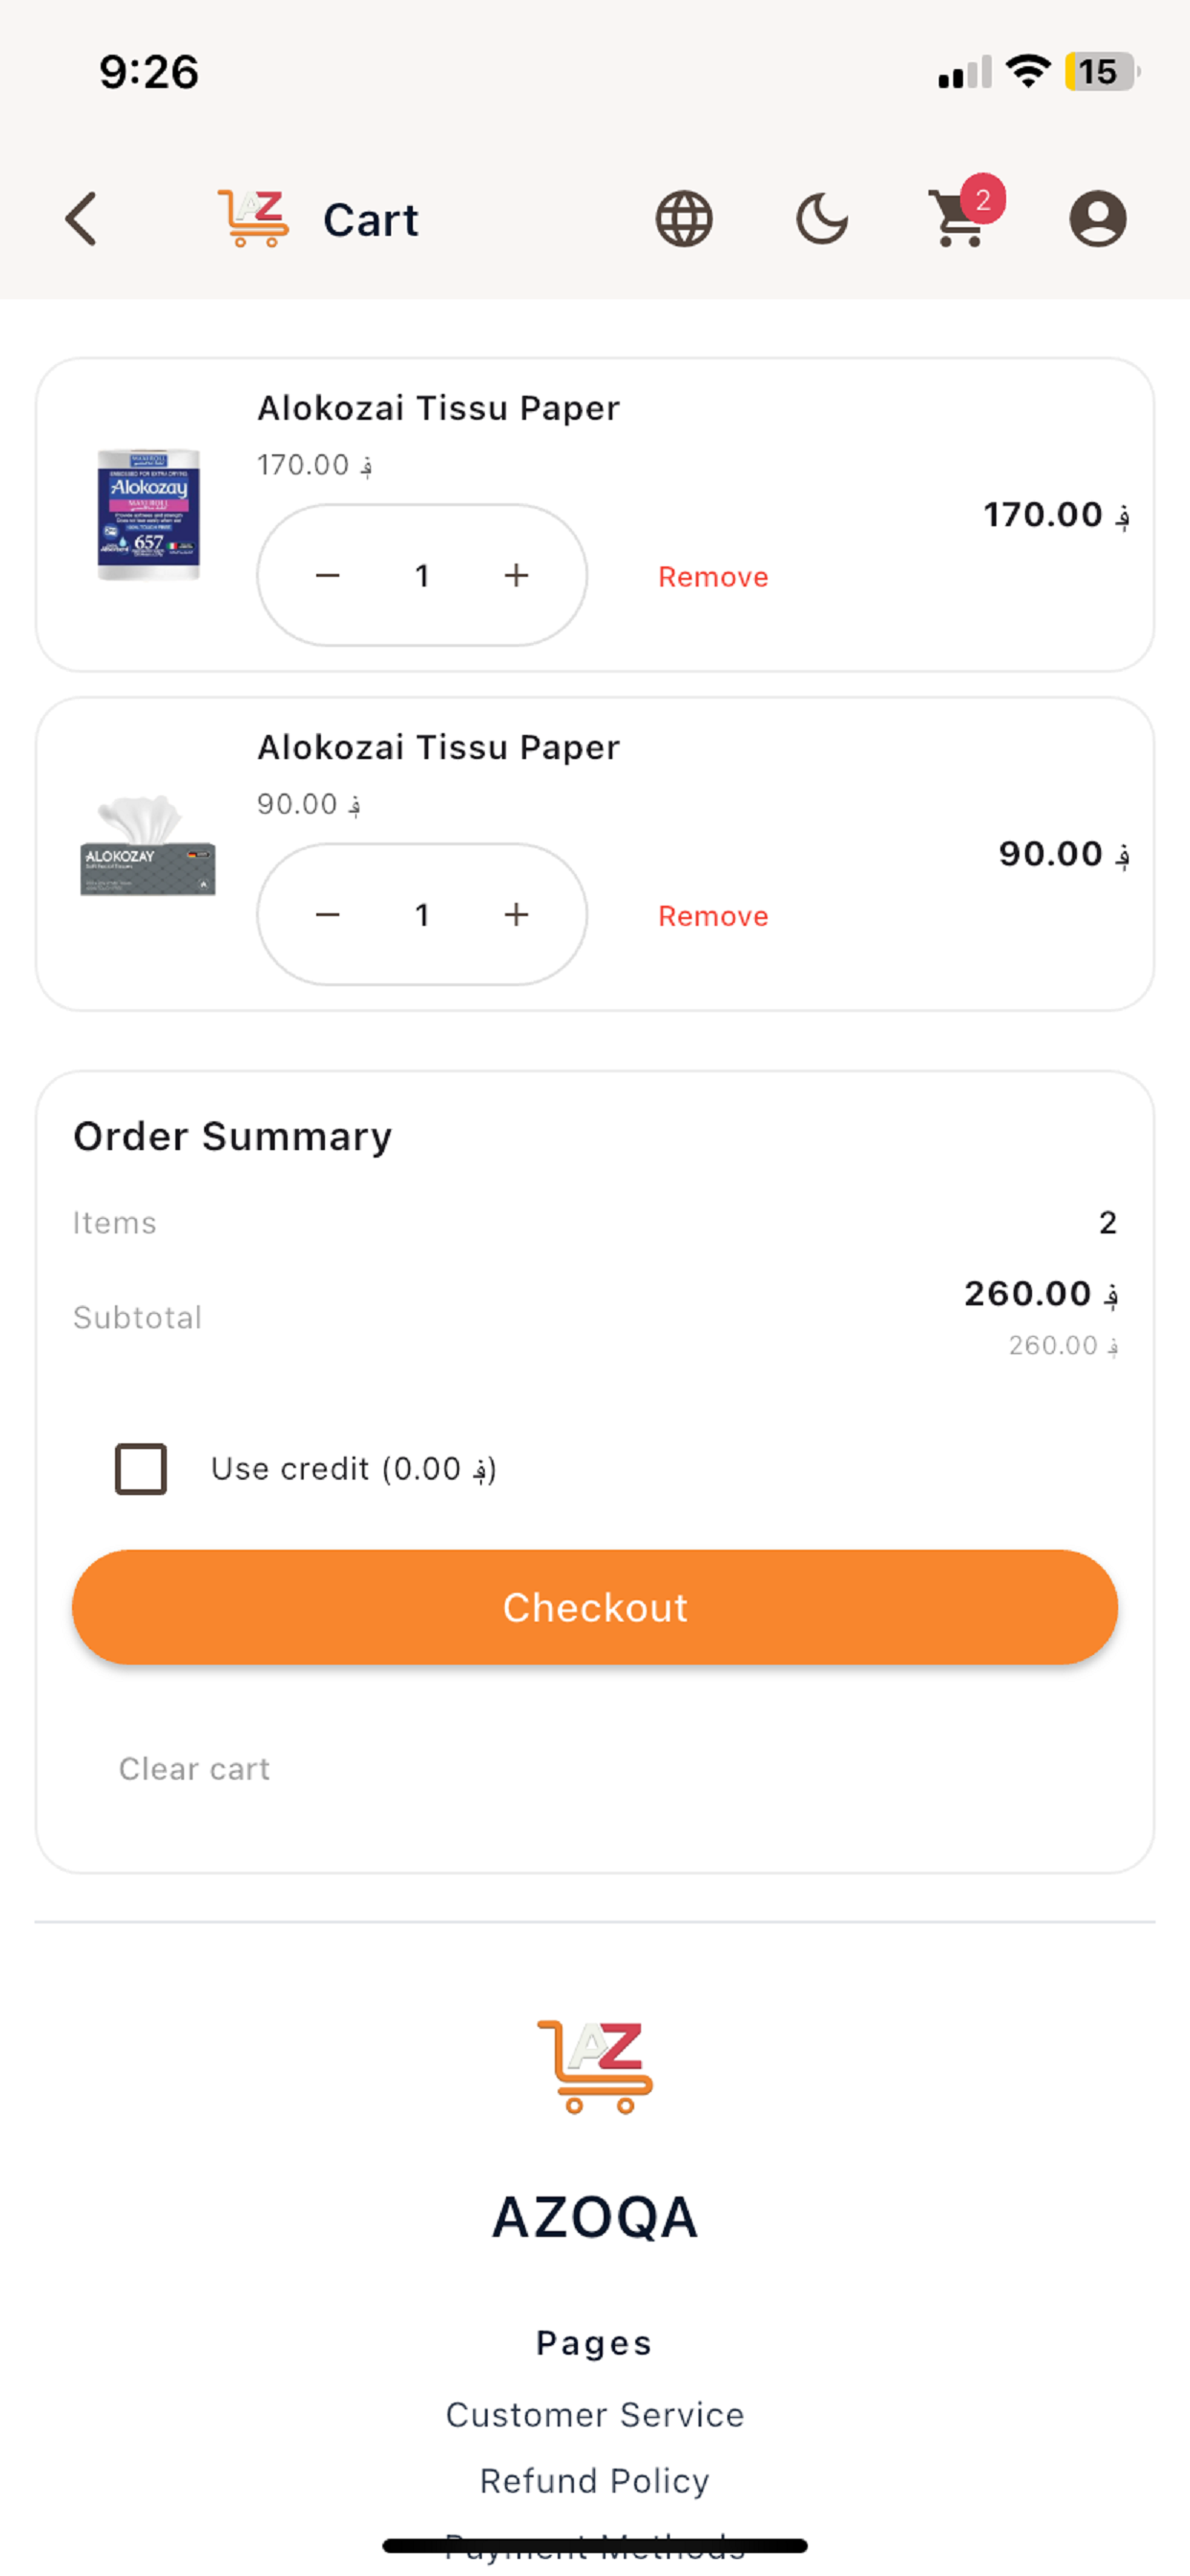Switch to dark mode with moon icon
The width and height of the screenshot is (1190, 2576).
tap(822, 219)
